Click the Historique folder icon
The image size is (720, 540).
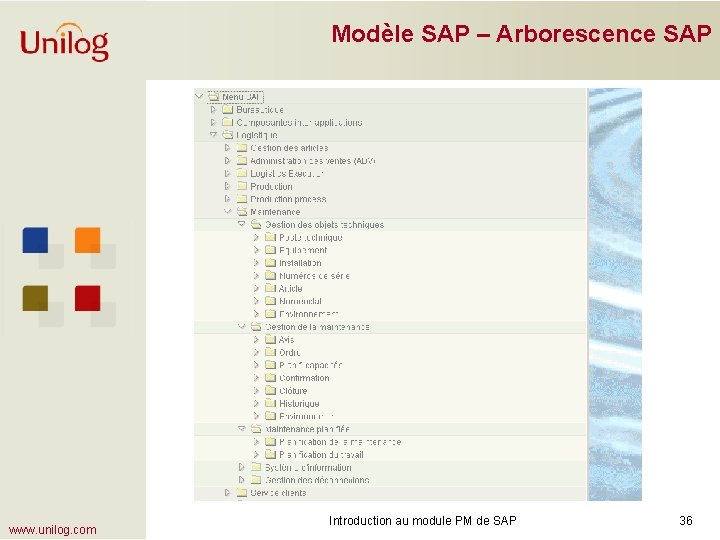(x=271, y=403)
